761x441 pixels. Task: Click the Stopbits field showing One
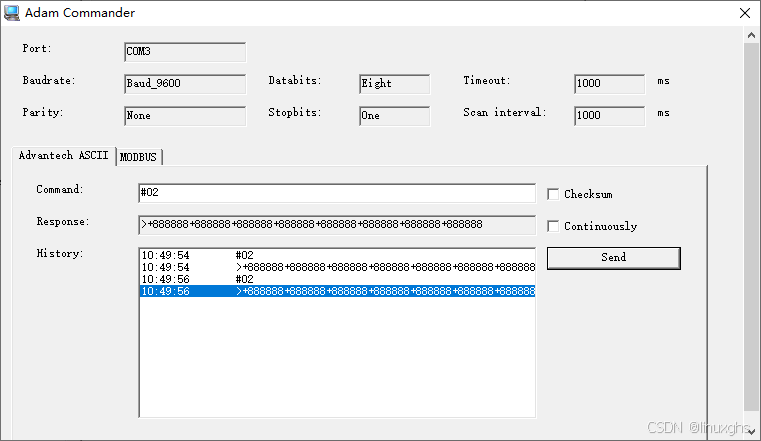(x=394, y=116)
